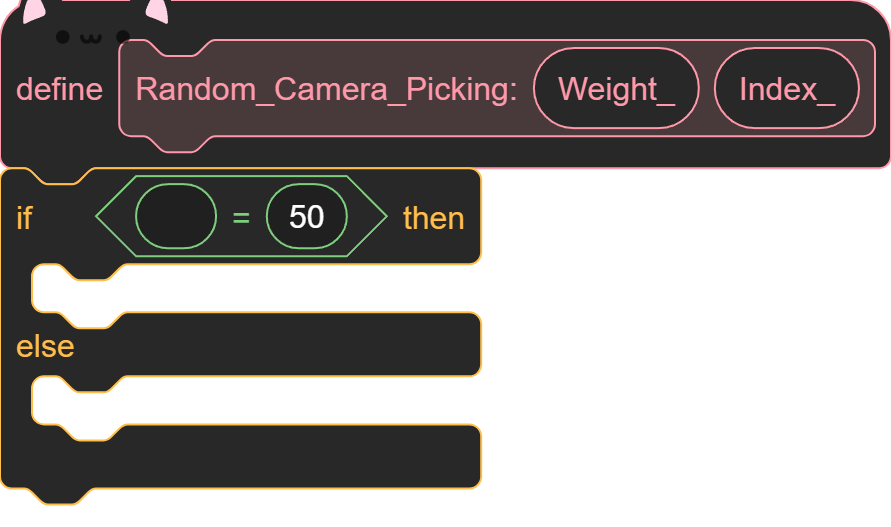The height and width of the screenshot is (527, 891).
Task: Click the "if" keyword on the control block
Action: pos(24,218)
